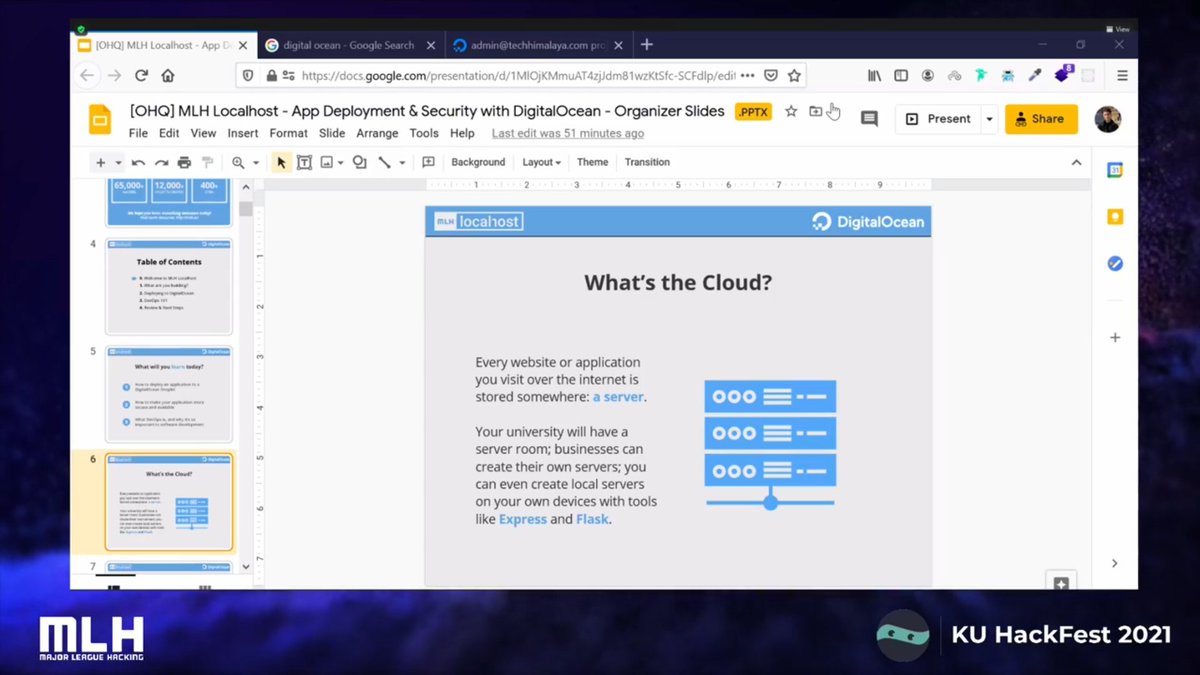Click the Theme button
Screen dimensions: 1200x675
[x=592, y=162]
